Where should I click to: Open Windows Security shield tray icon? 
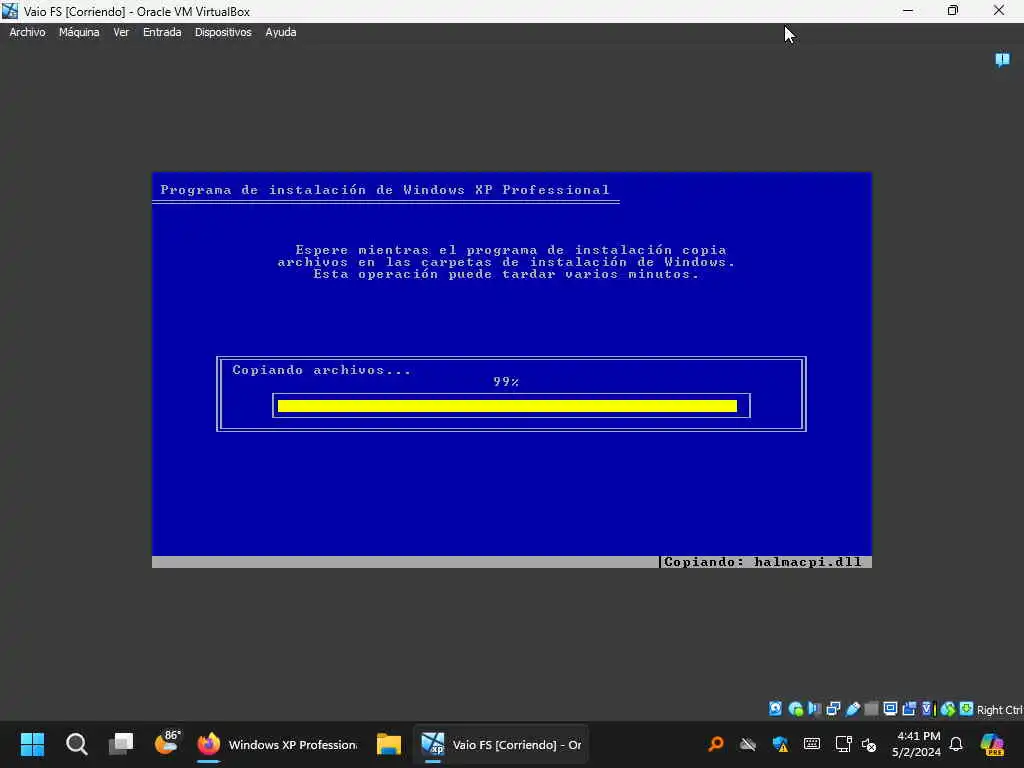[780, 744]
